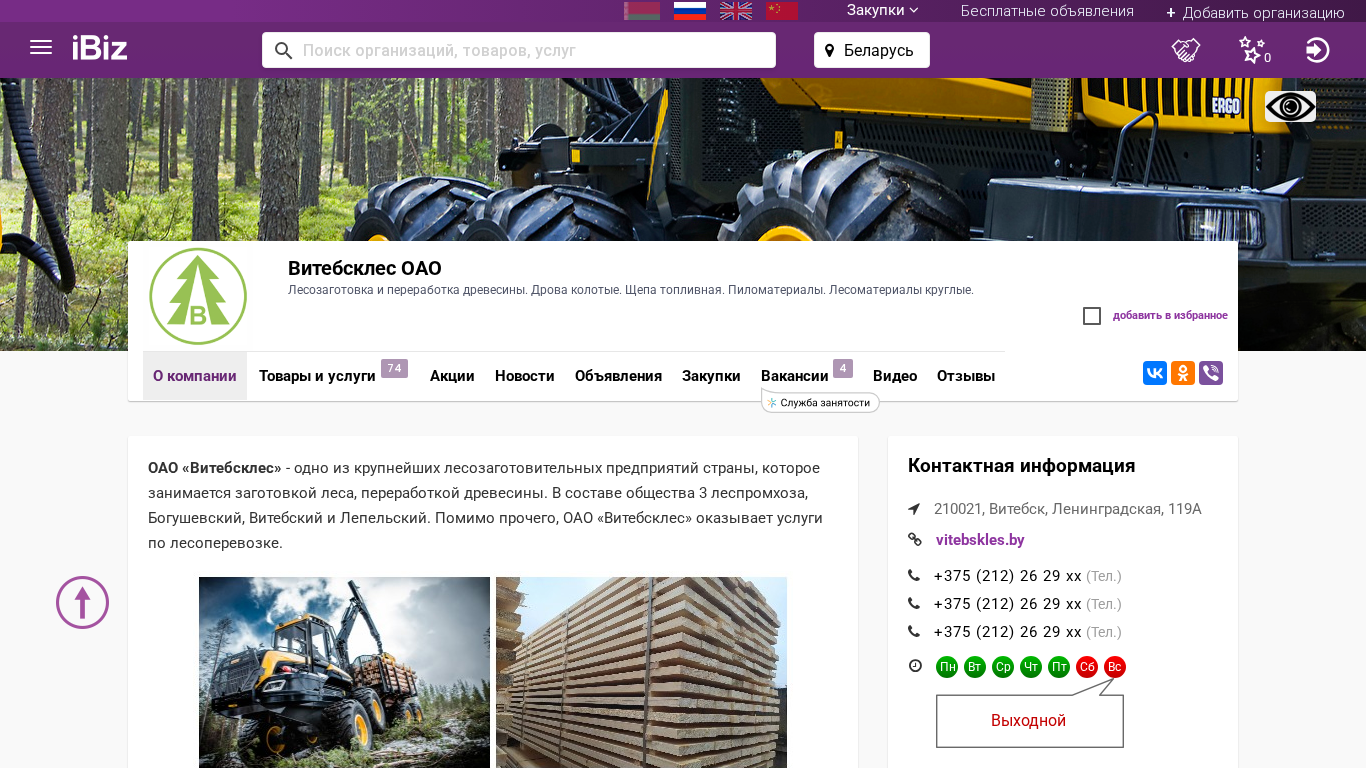Click the scroll-to-top arrow button
The image size is (1366, 768).
point(82,602)
